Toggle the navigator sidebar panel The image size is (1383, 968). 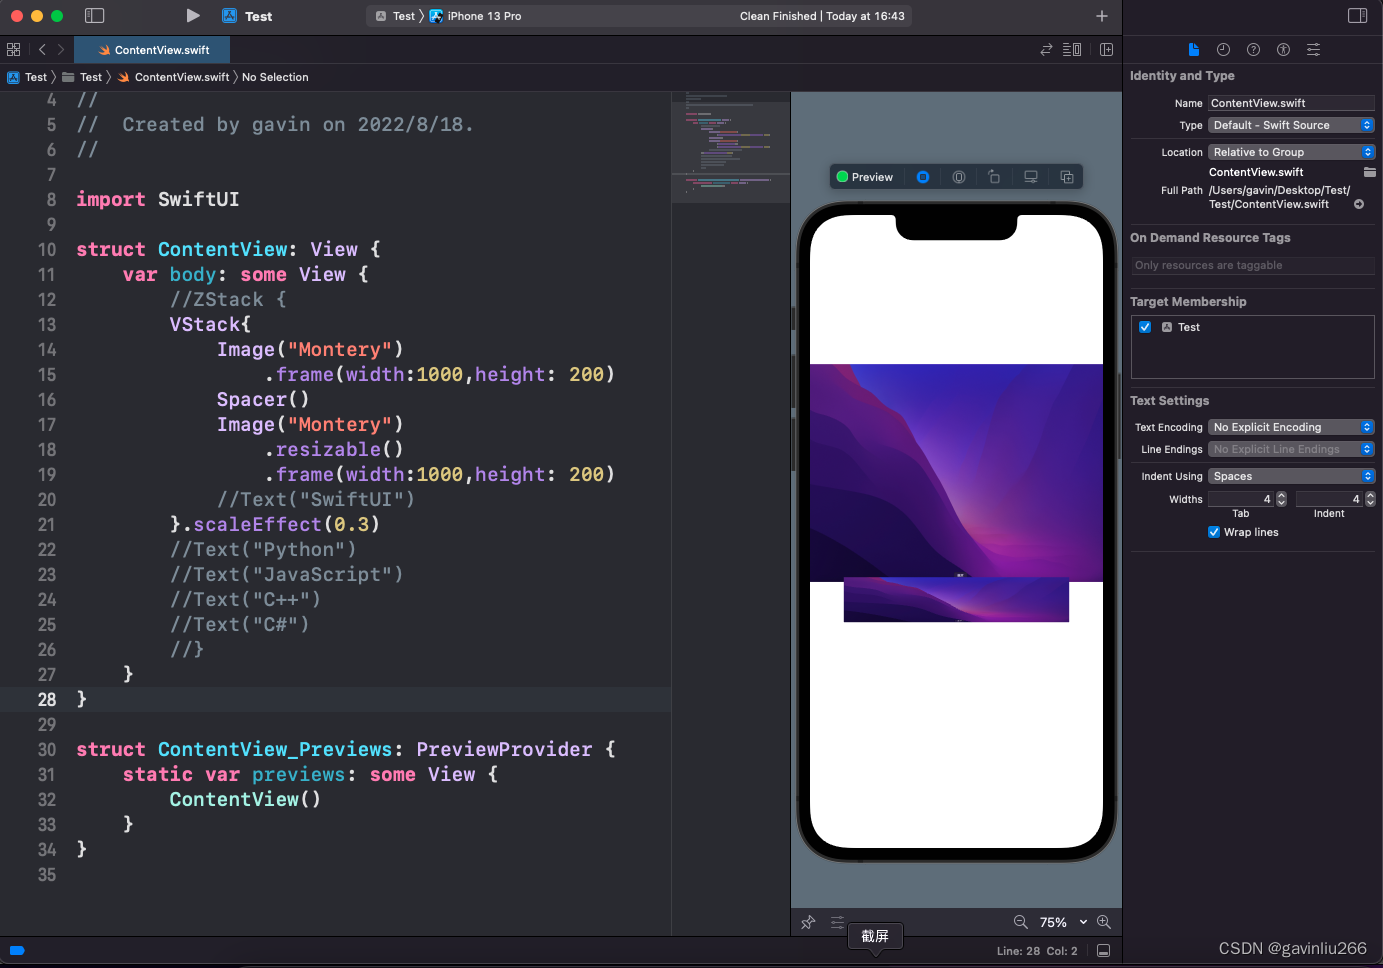coord(94,16)
